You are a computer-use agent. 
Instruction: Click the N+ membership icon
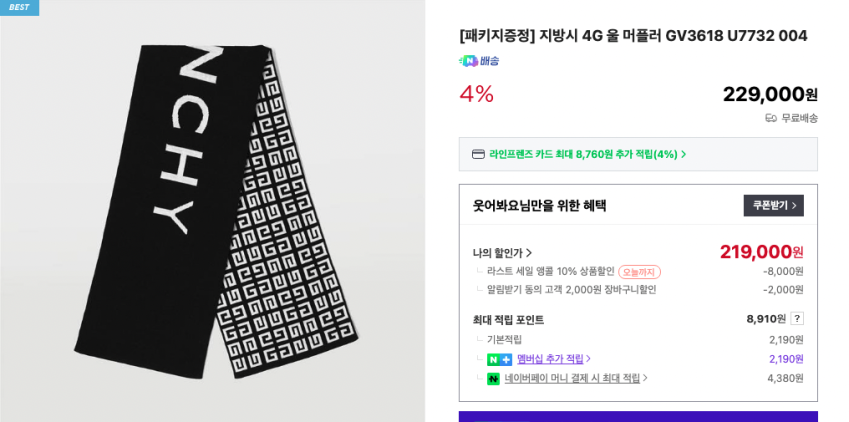point(499,359)
